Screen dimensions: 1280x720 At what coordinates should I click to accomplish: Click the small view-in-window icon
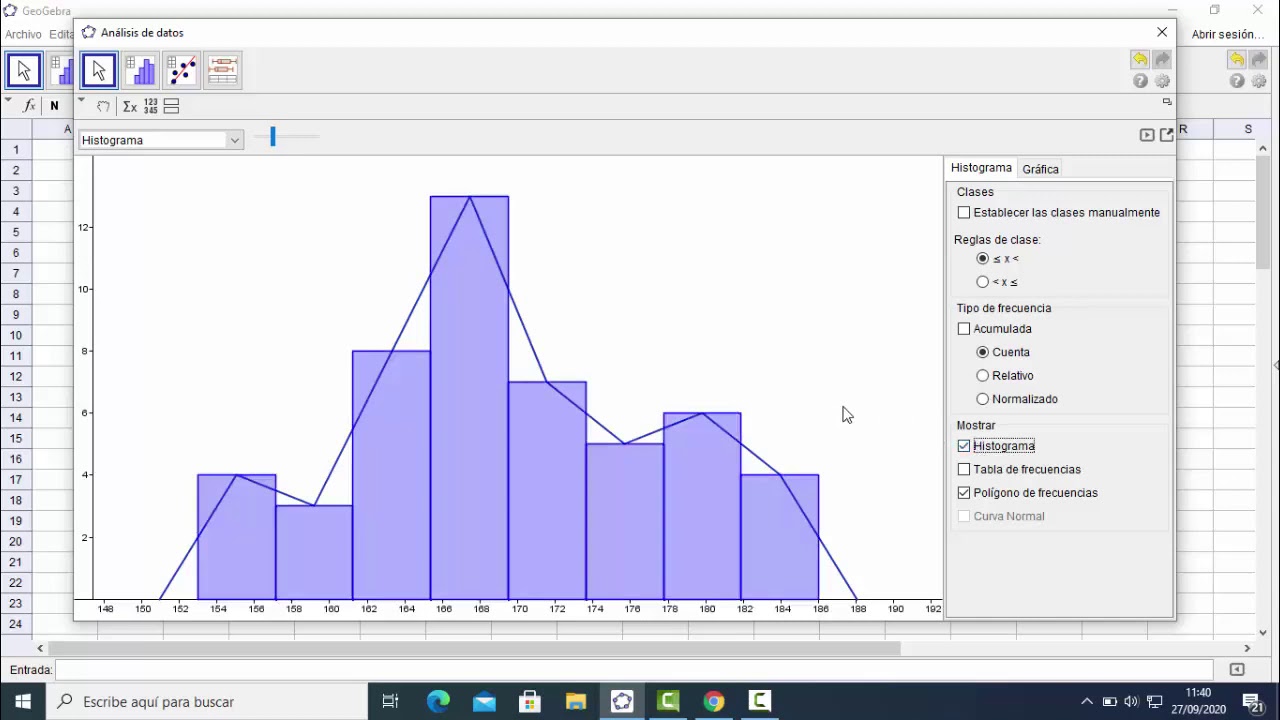click(1167, 102)
